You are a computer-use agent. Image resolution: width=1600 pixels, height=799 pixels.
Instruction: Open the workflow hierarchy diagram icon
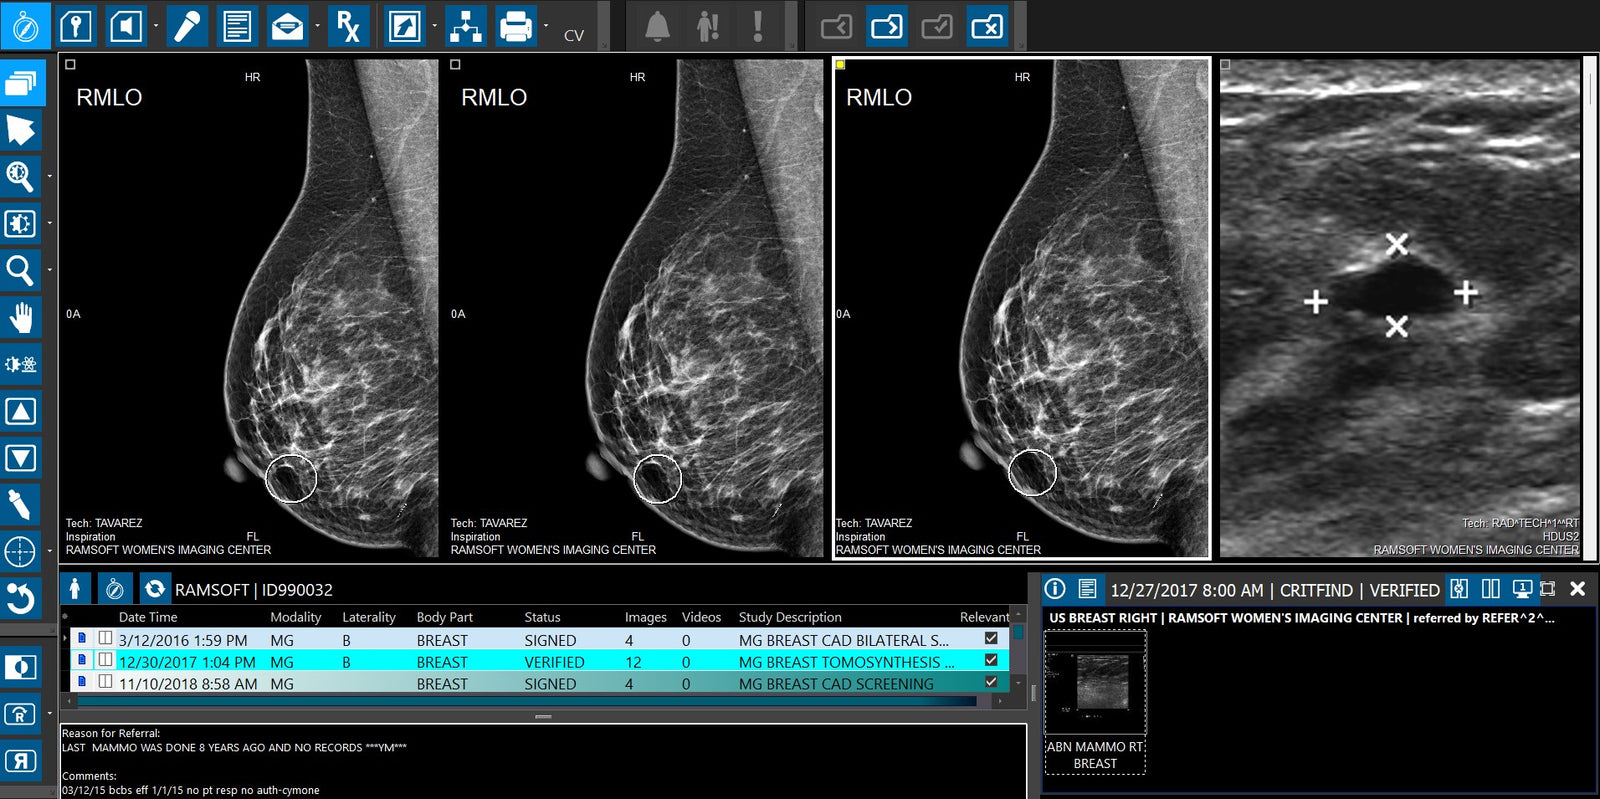[465, 26]
